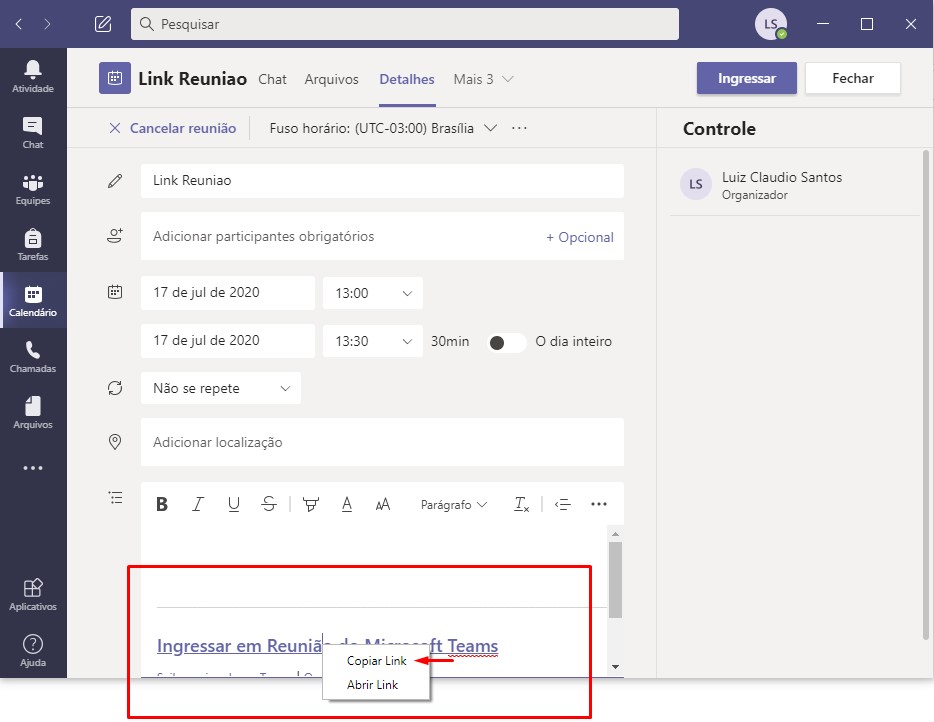Click the meeting calendar icon beside title
934x722 pixels.
[x=115, y=78]
